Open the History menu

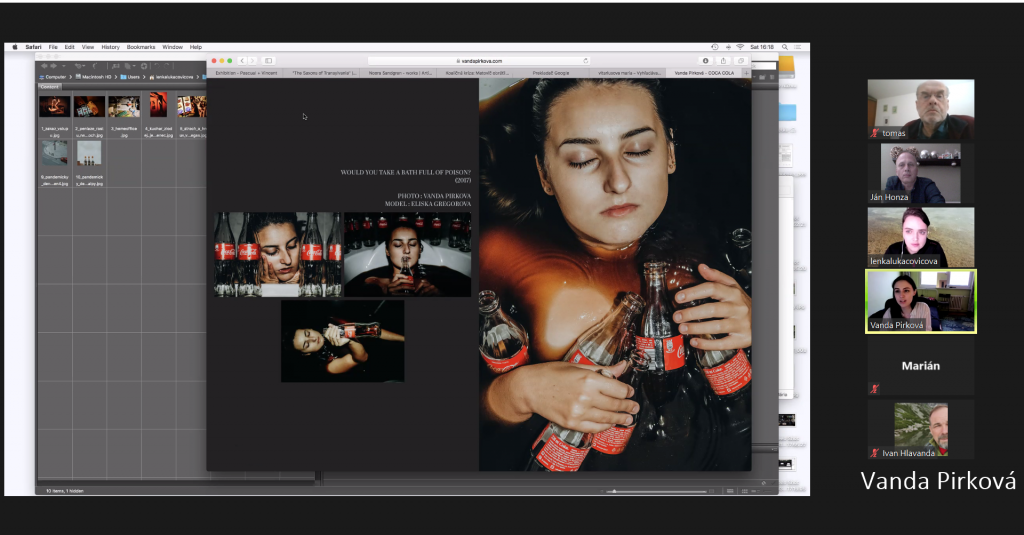pyautogui.click(x=110, y=47)
